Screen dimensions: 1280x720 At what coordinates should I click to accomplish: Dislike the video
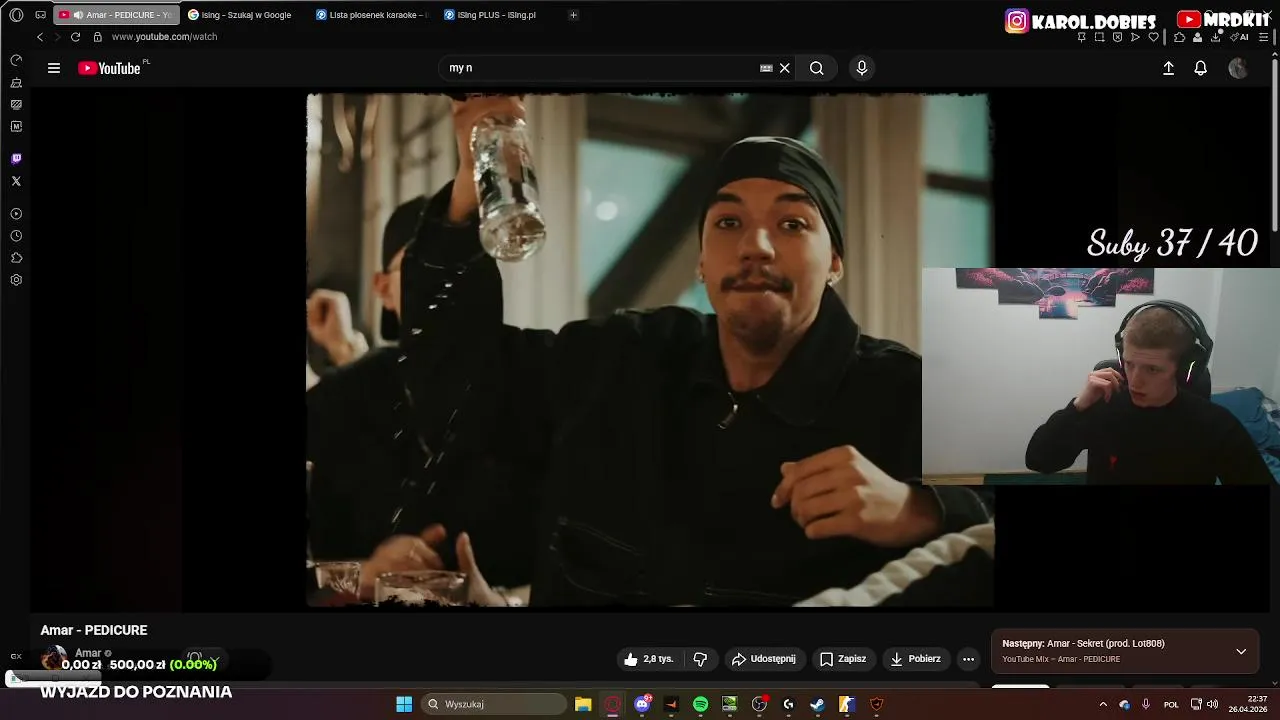coord(700,659)
